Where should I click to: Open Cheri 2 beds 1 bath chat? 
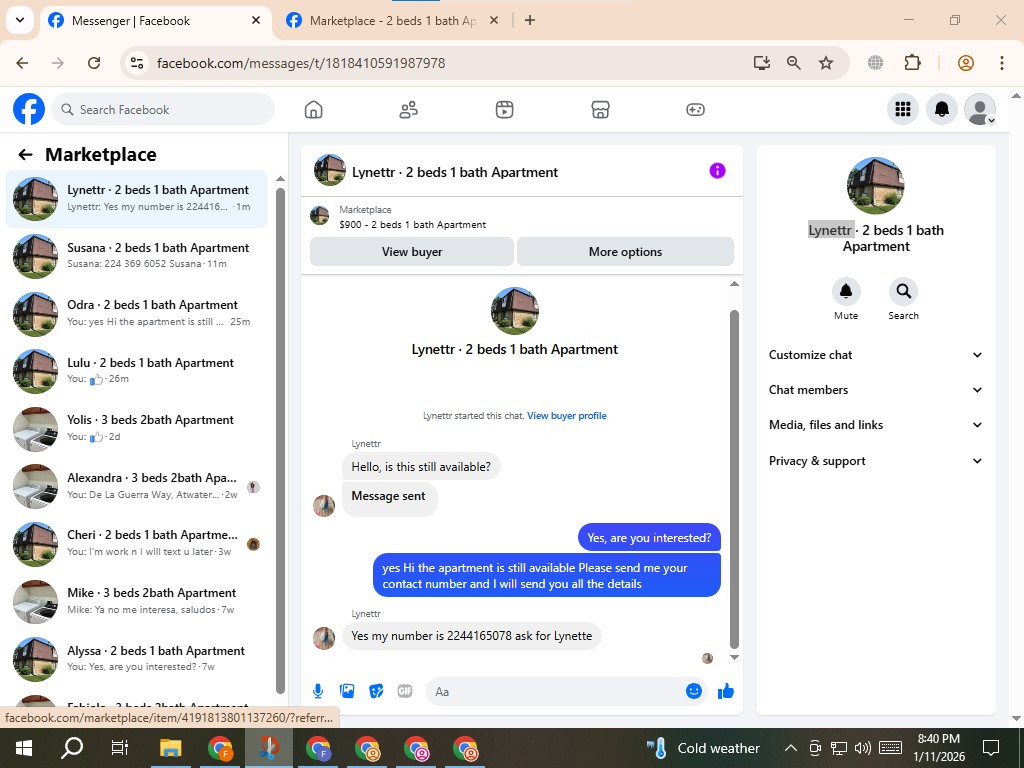[x=137, y=543]
